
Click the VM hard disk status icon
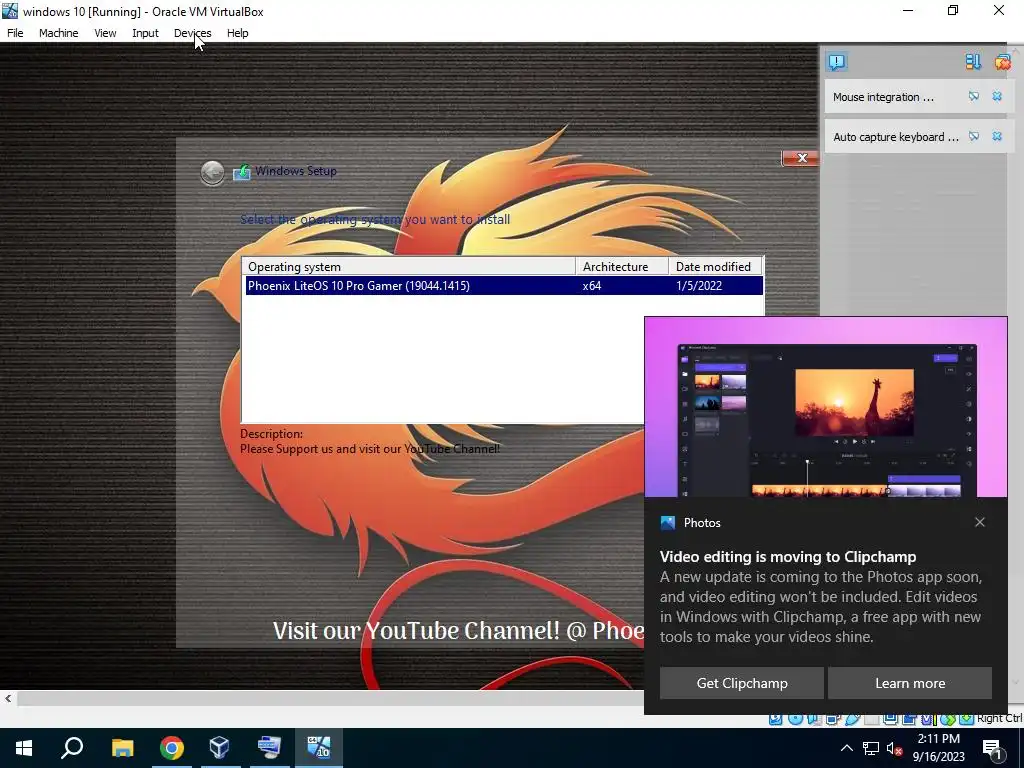coord(775,719)
